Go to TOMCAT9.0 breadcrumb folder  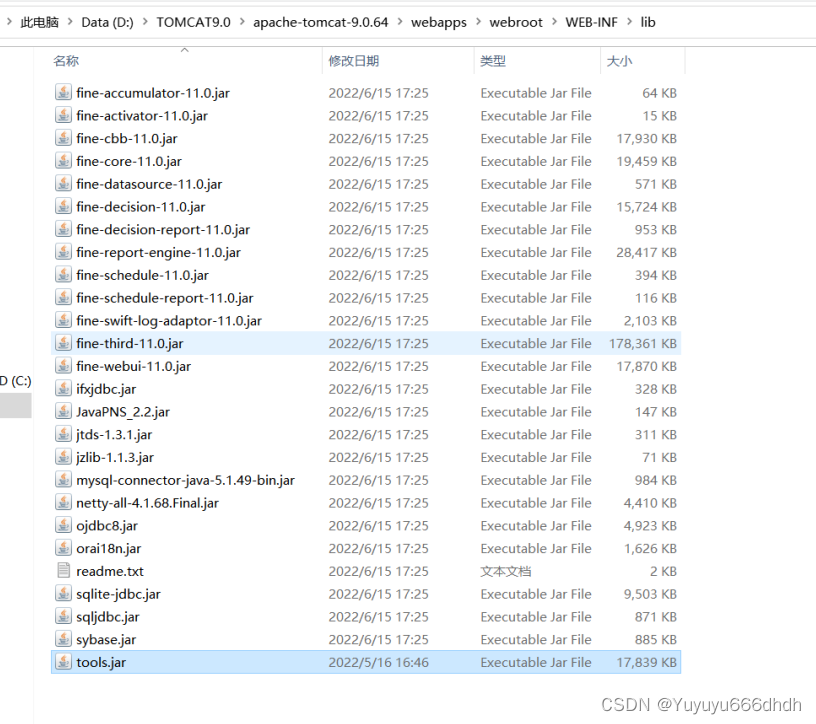194,22
